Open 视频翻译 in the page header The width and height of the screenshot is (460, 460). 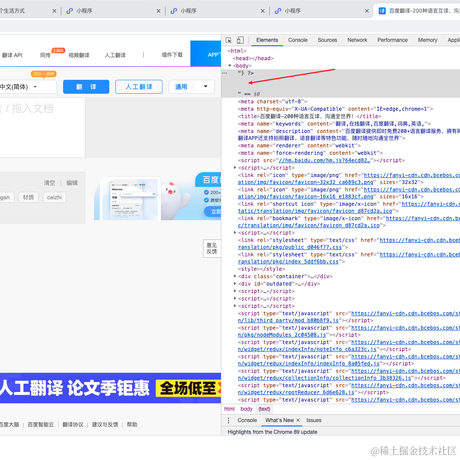click(79, 55)
